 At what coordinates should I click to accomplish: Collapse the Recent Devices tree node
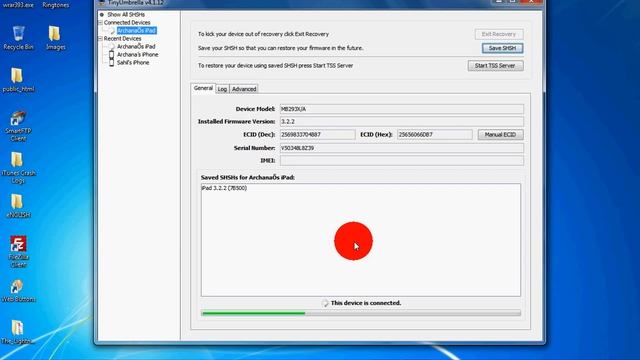coord(100,38)
